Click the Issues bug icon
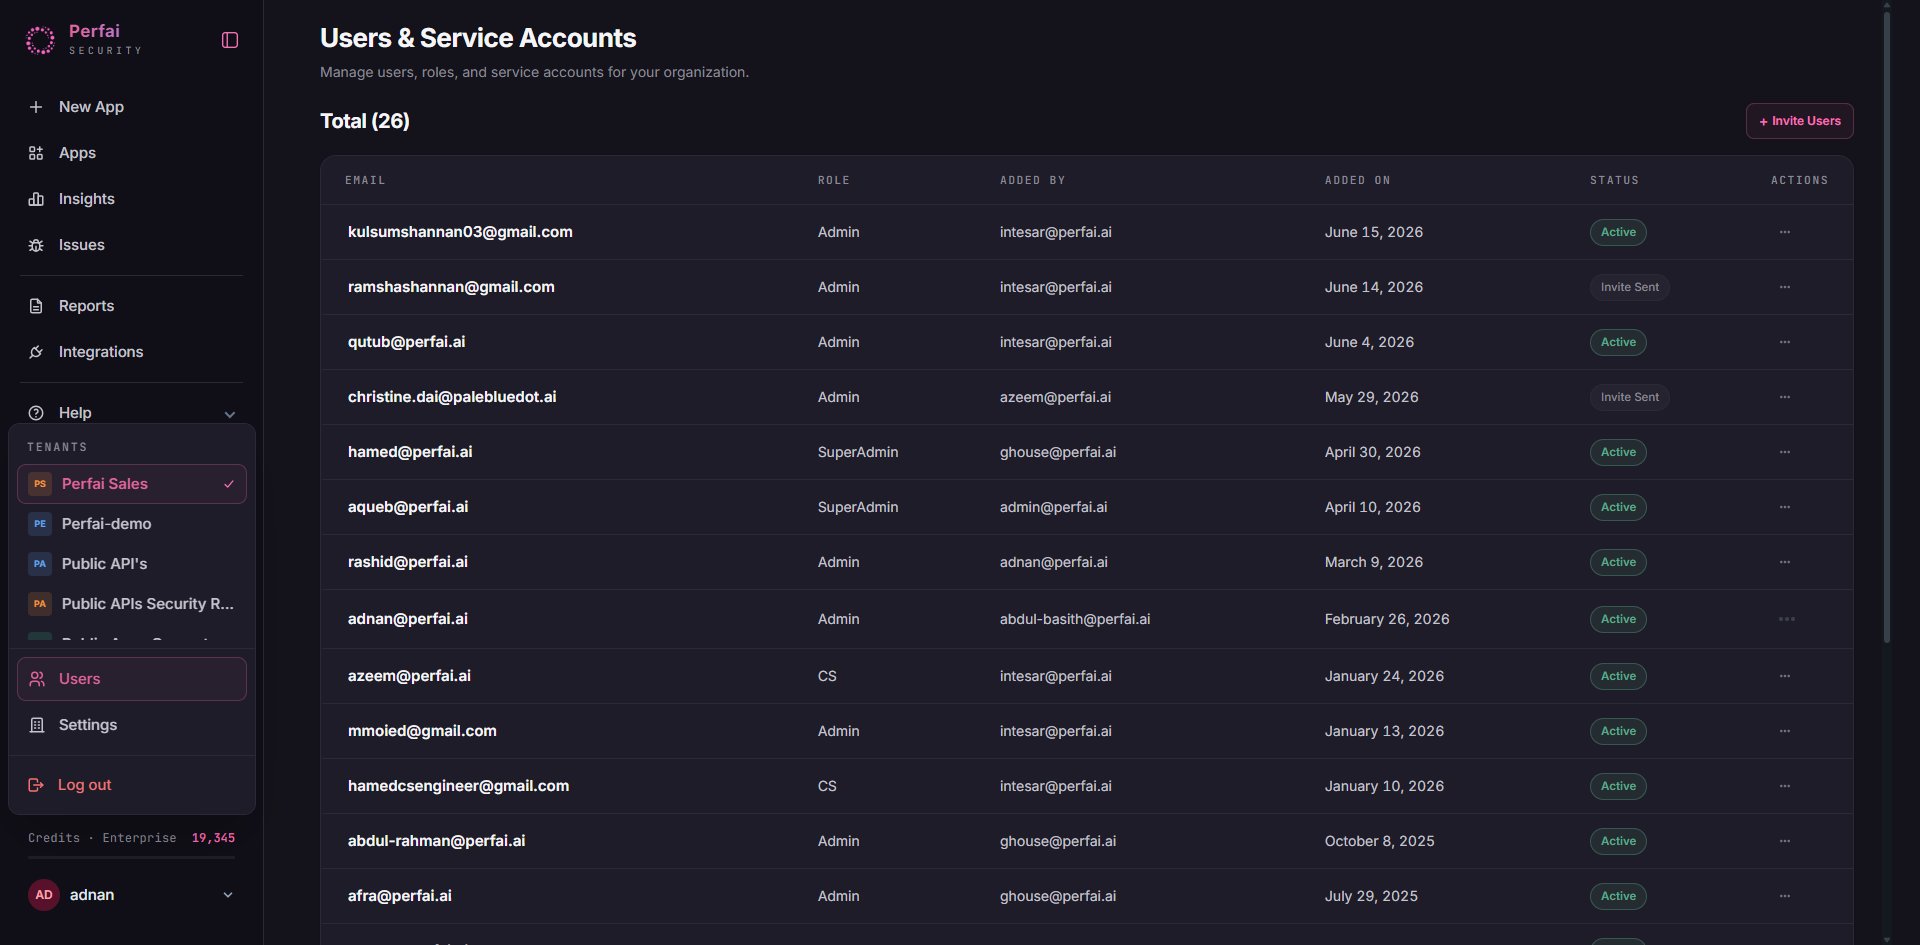The height and width of the screenshot is (945, 1920). [36, 245]
